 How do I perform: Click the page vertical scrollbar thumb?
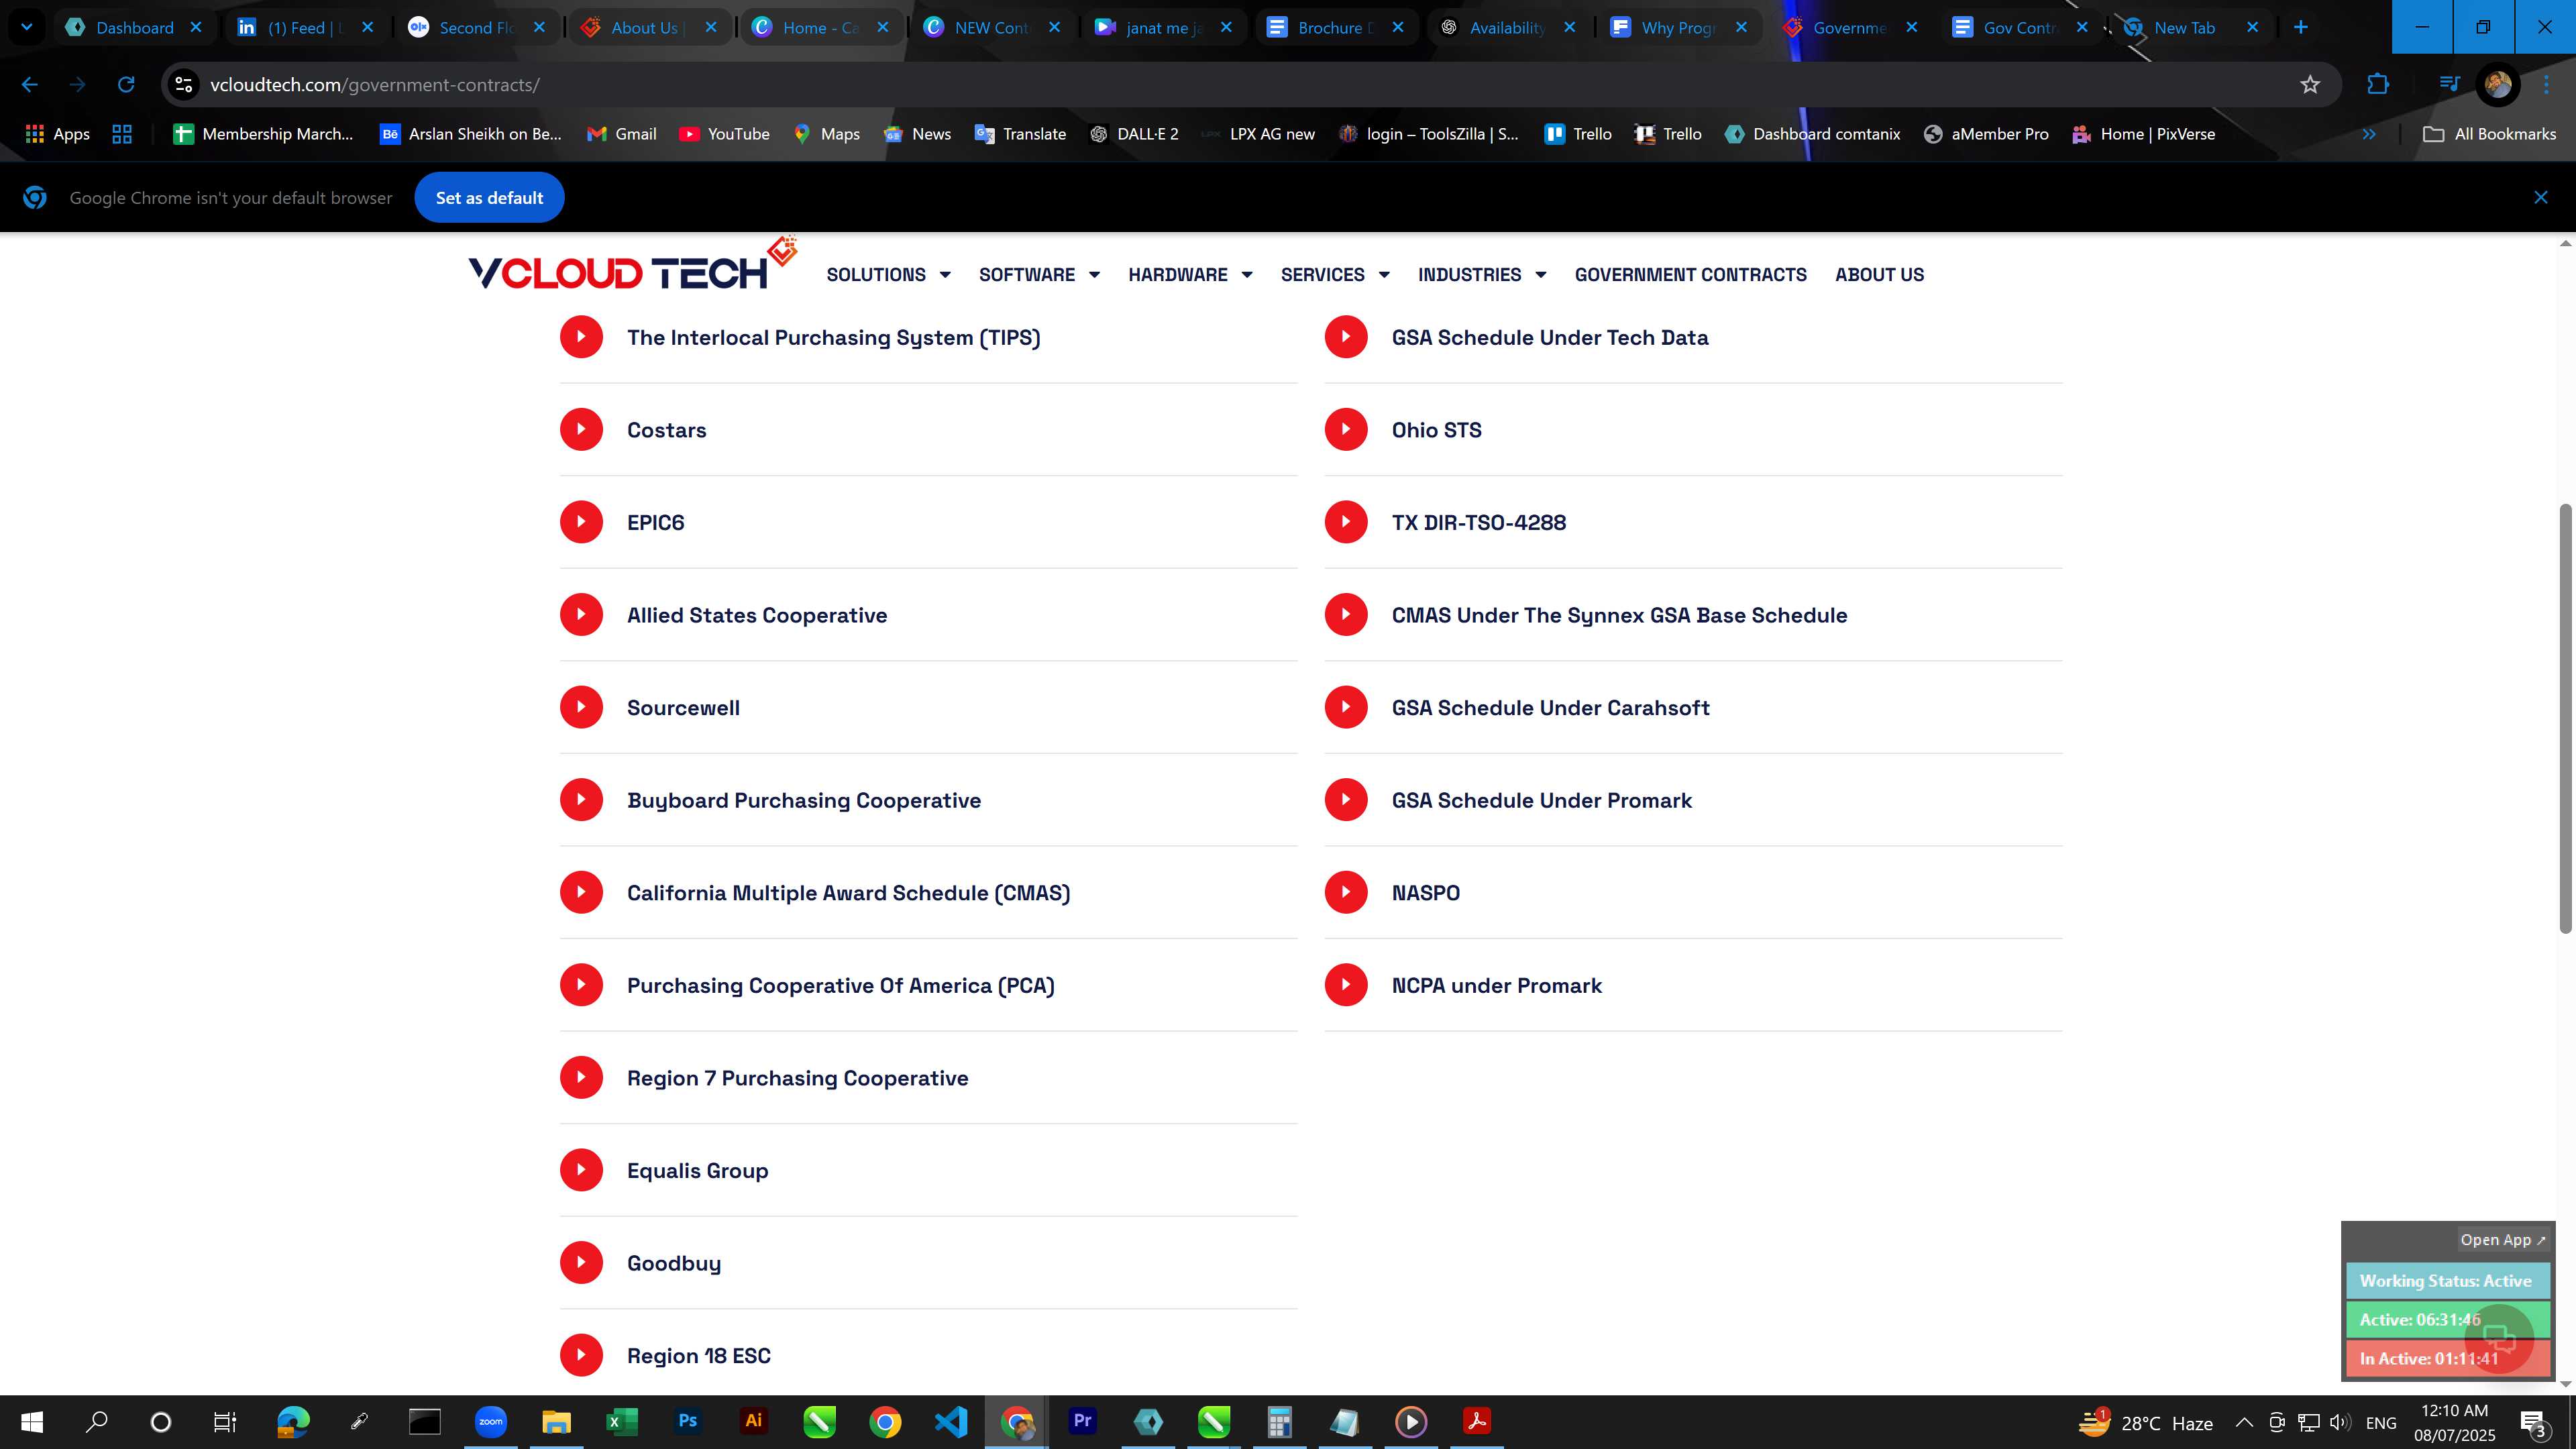[2566, 720]
